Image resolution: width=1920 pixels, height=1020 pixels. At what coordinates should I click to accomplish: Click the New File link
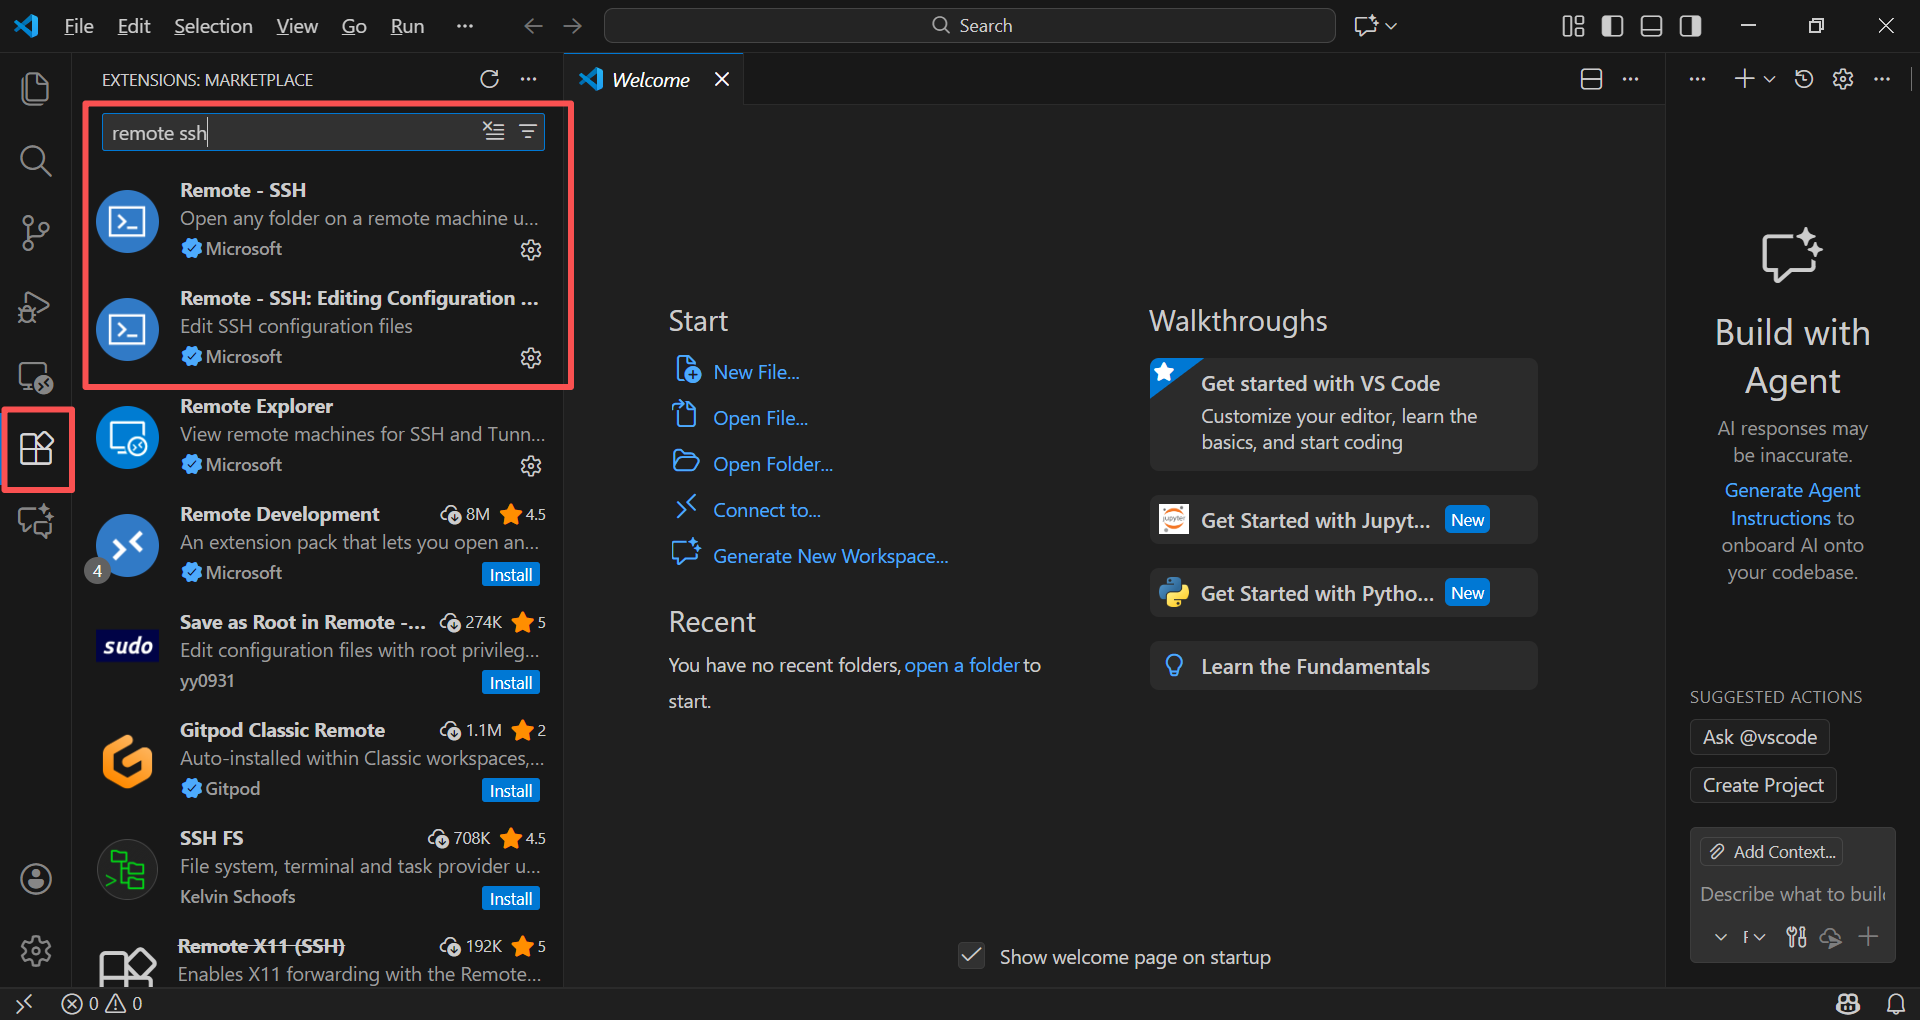click(x=756, y=372)
